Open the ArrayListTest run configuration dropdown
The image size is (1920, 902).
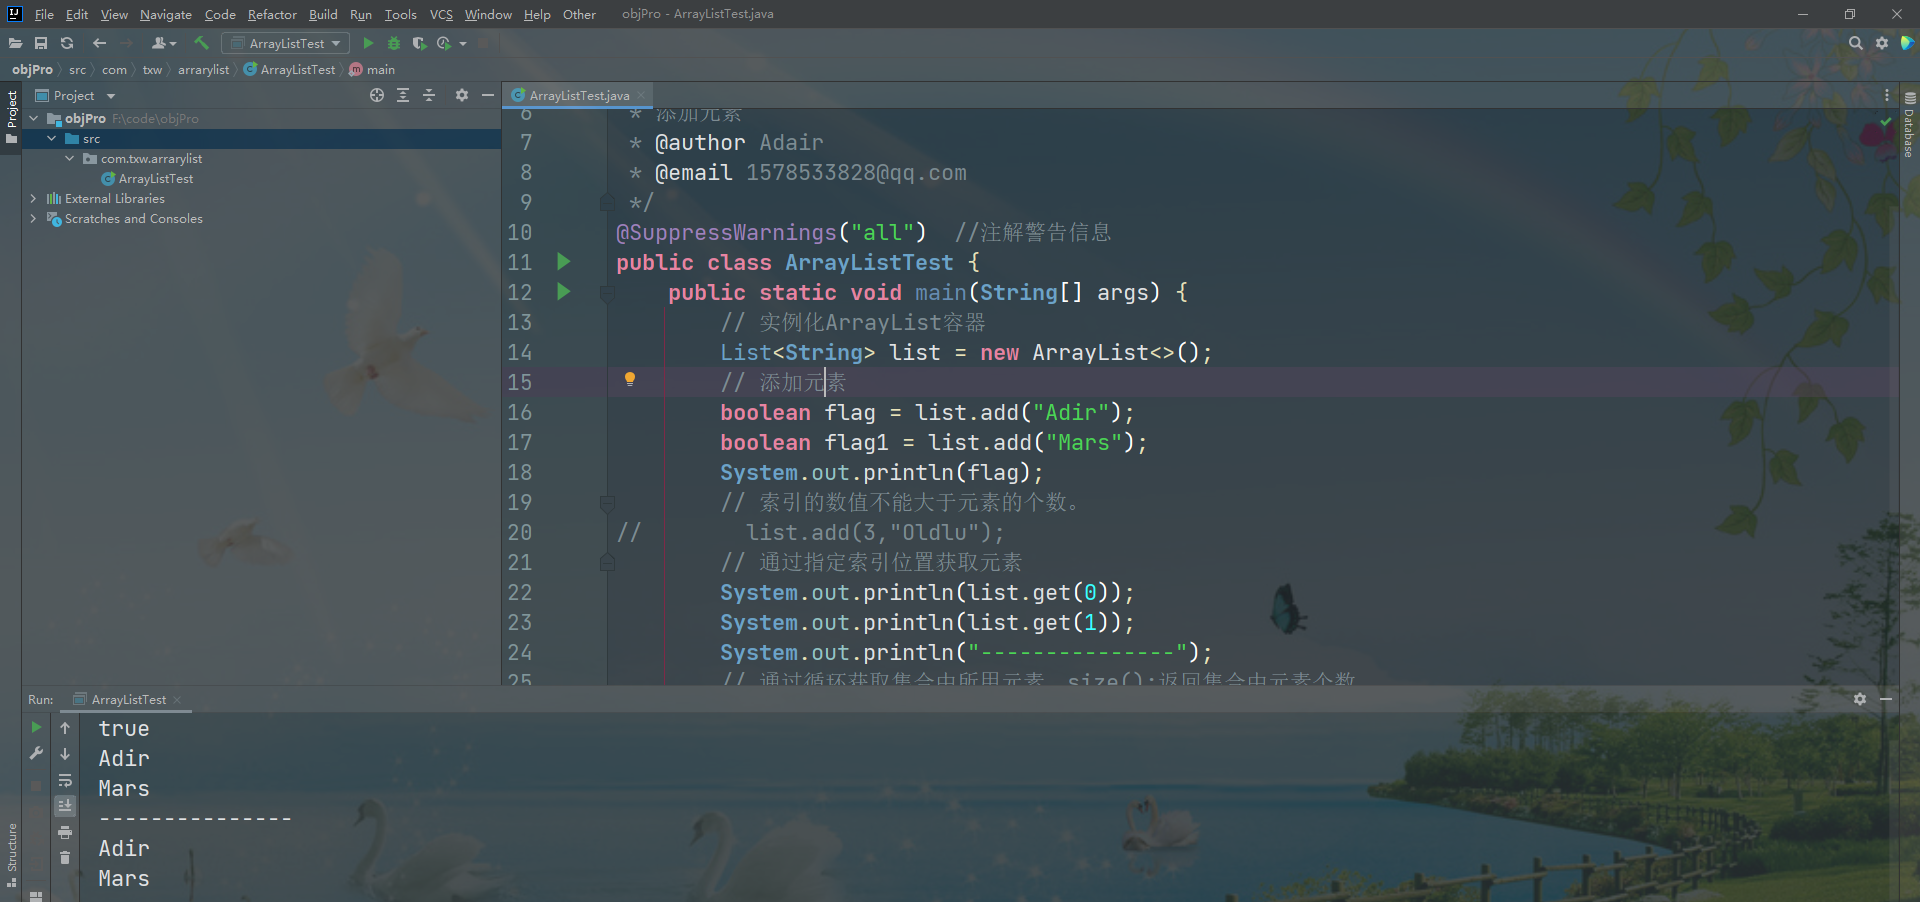coord(286,43)
